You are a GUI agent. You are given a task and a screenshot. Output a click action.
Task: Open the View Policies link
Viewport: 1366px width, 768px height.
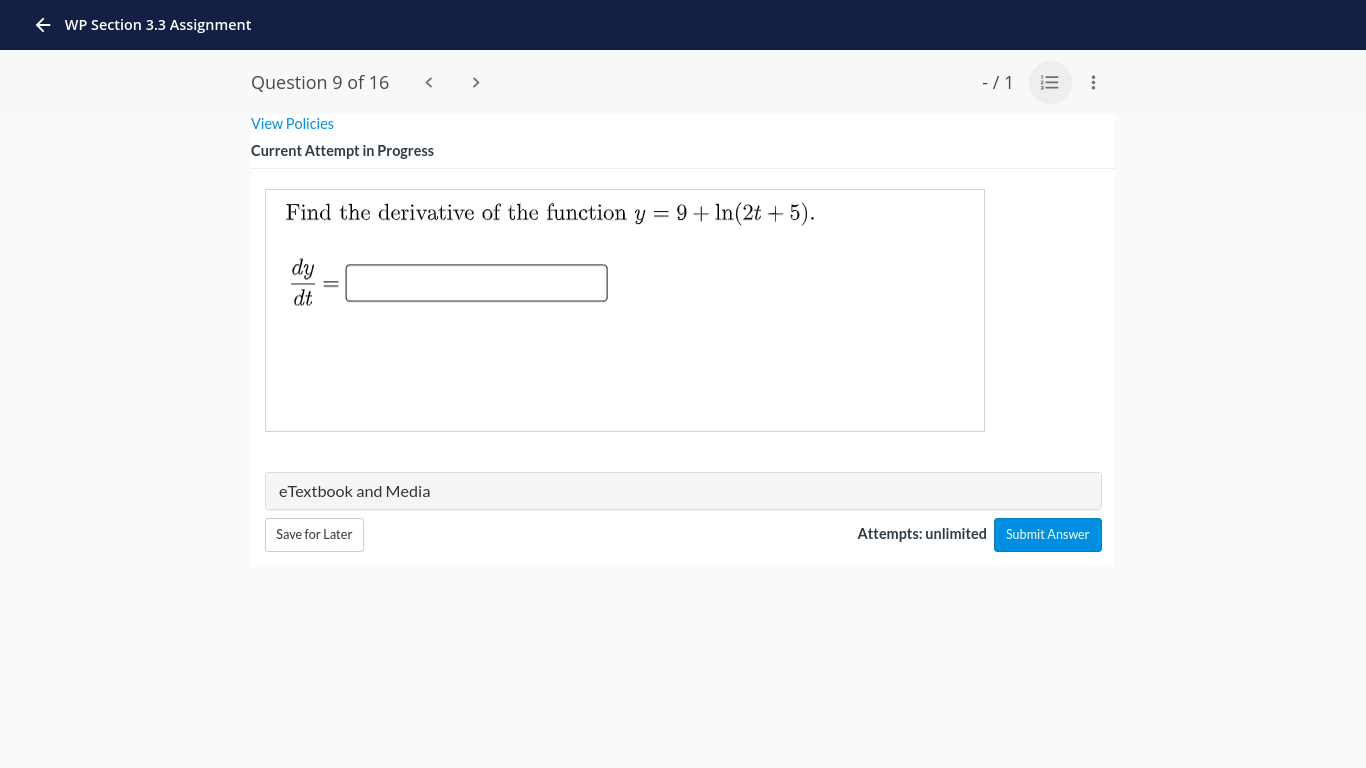point(292,123)
